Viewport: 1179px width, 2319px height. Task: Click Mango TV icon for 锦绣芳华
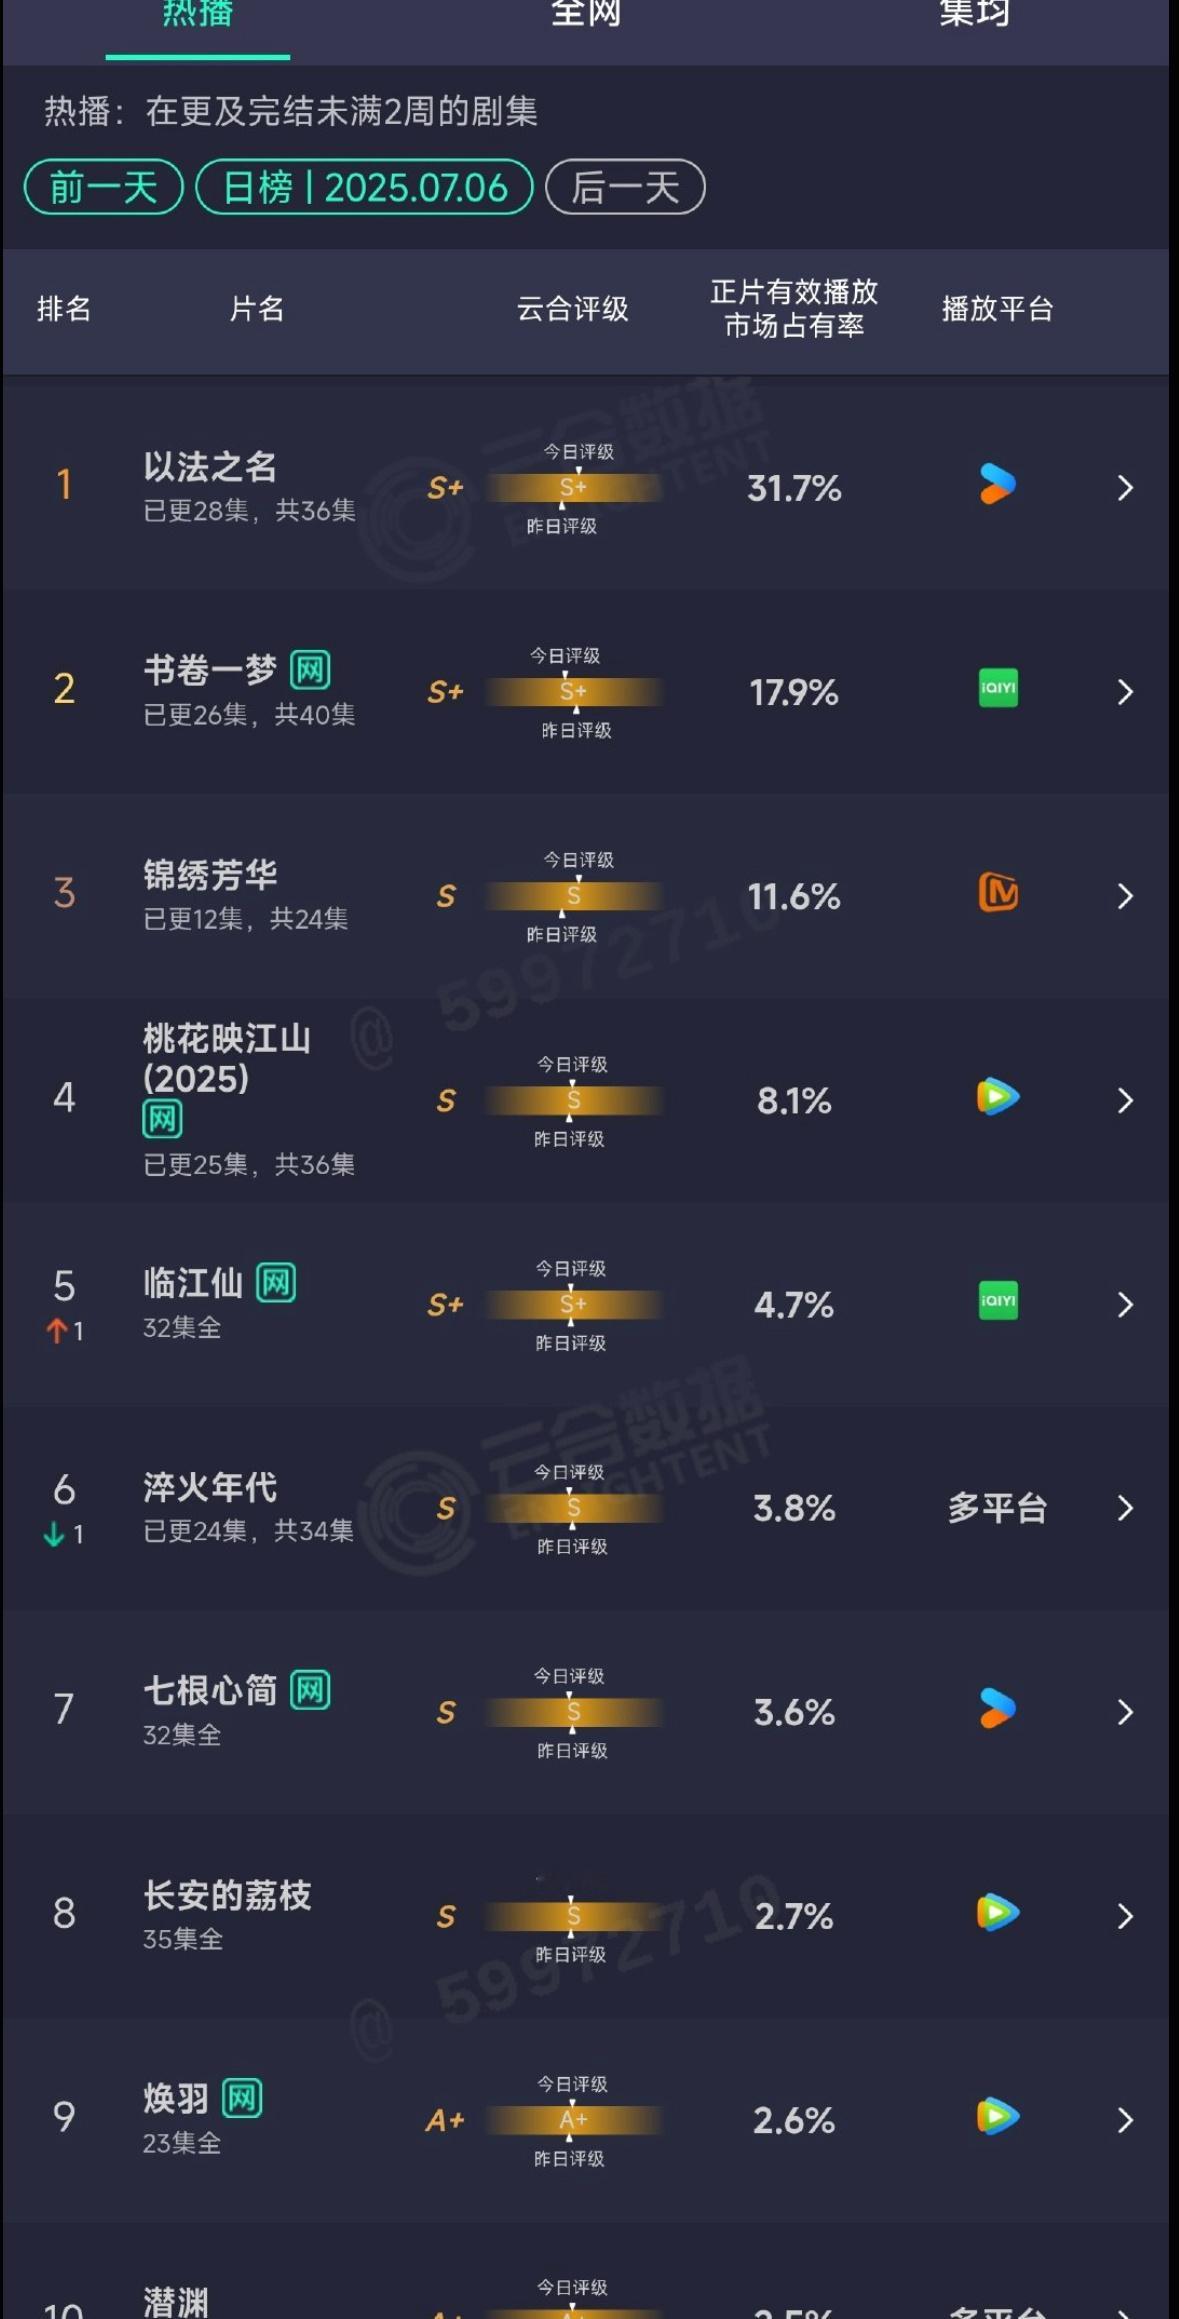click(997, 892)
